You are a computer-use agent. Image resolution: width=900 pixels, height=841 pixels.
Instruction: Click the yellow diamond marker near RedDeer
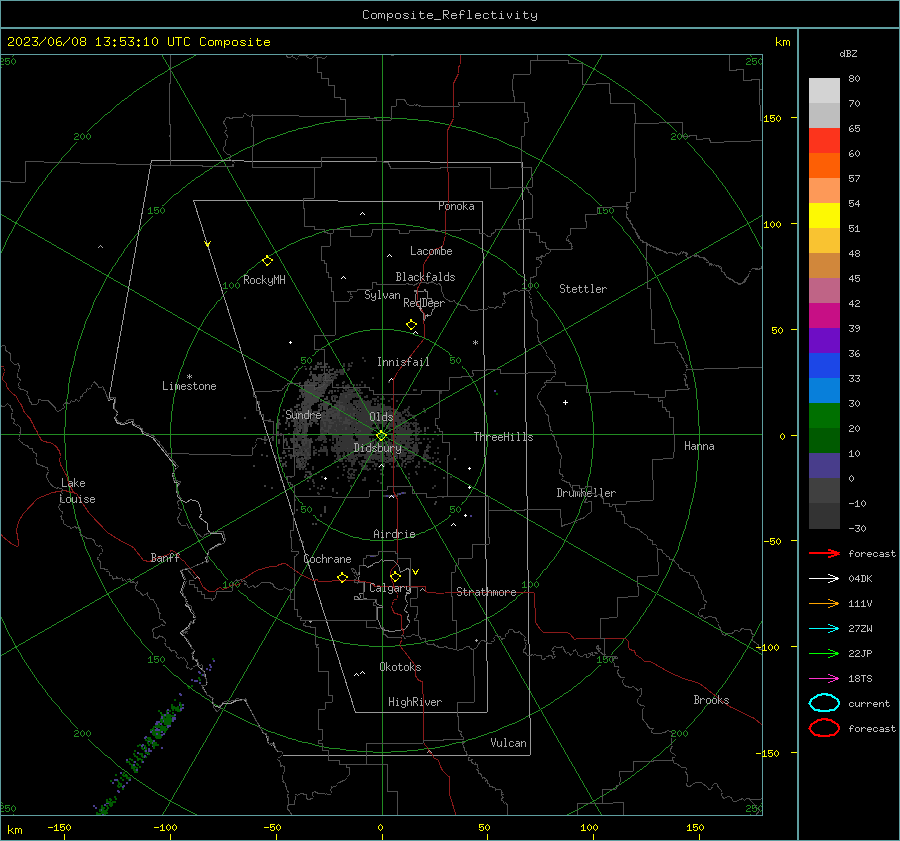[x=412, y=324]
